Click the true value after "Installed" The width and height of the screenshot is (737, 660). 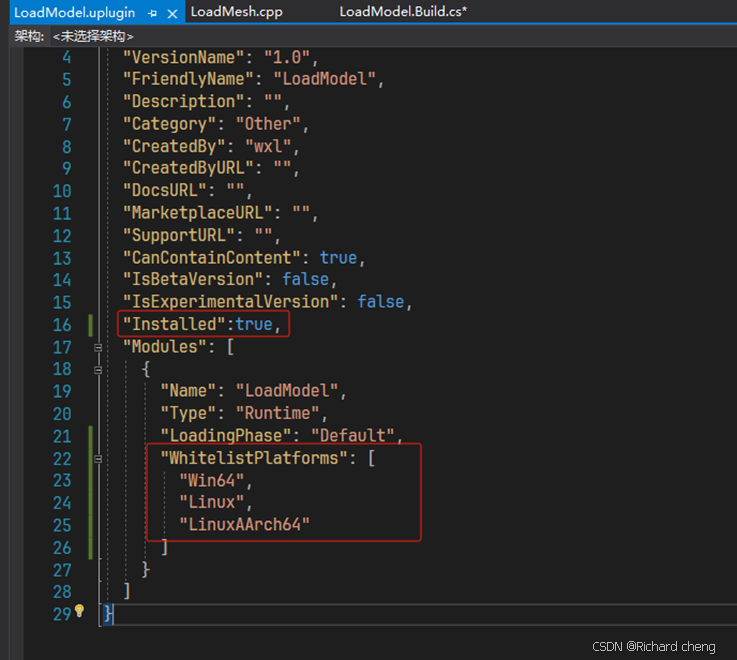tap(254, 324)
